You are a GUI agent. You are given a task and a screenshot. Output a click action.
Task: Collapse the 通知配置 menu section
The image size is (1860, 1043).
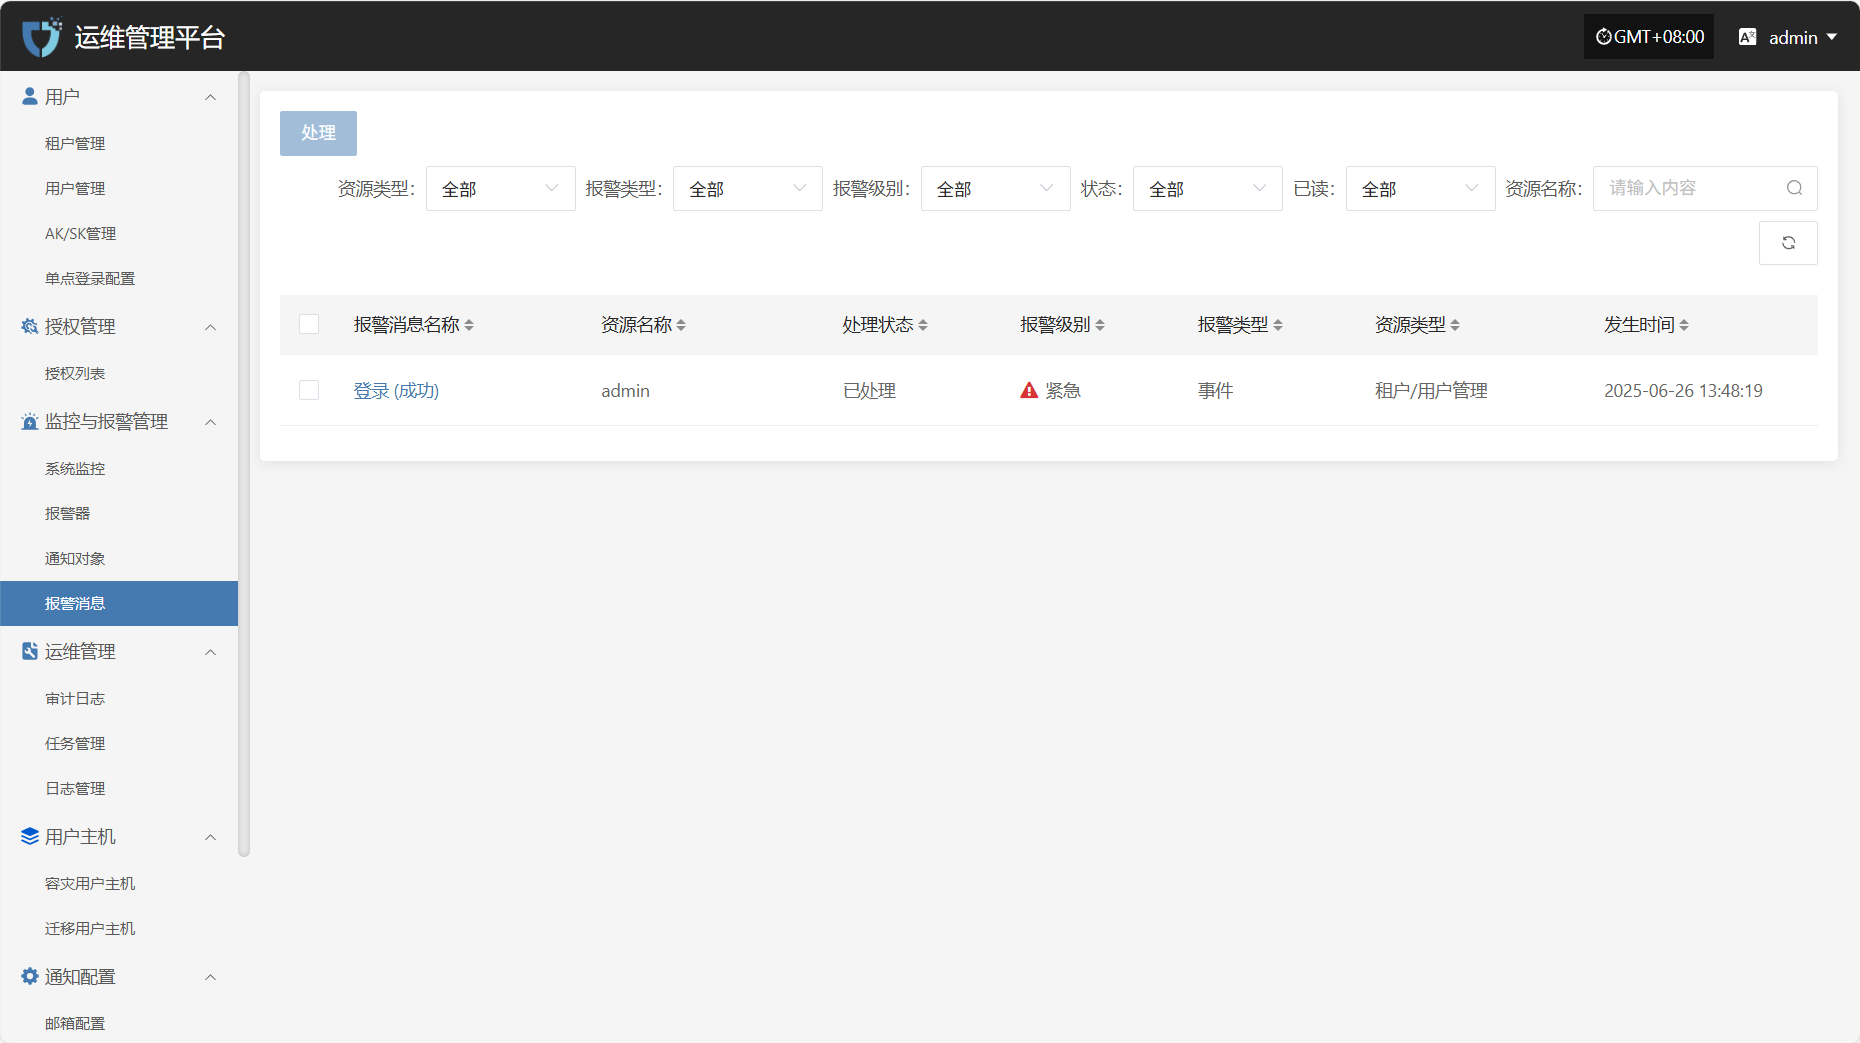coord(210,977)
